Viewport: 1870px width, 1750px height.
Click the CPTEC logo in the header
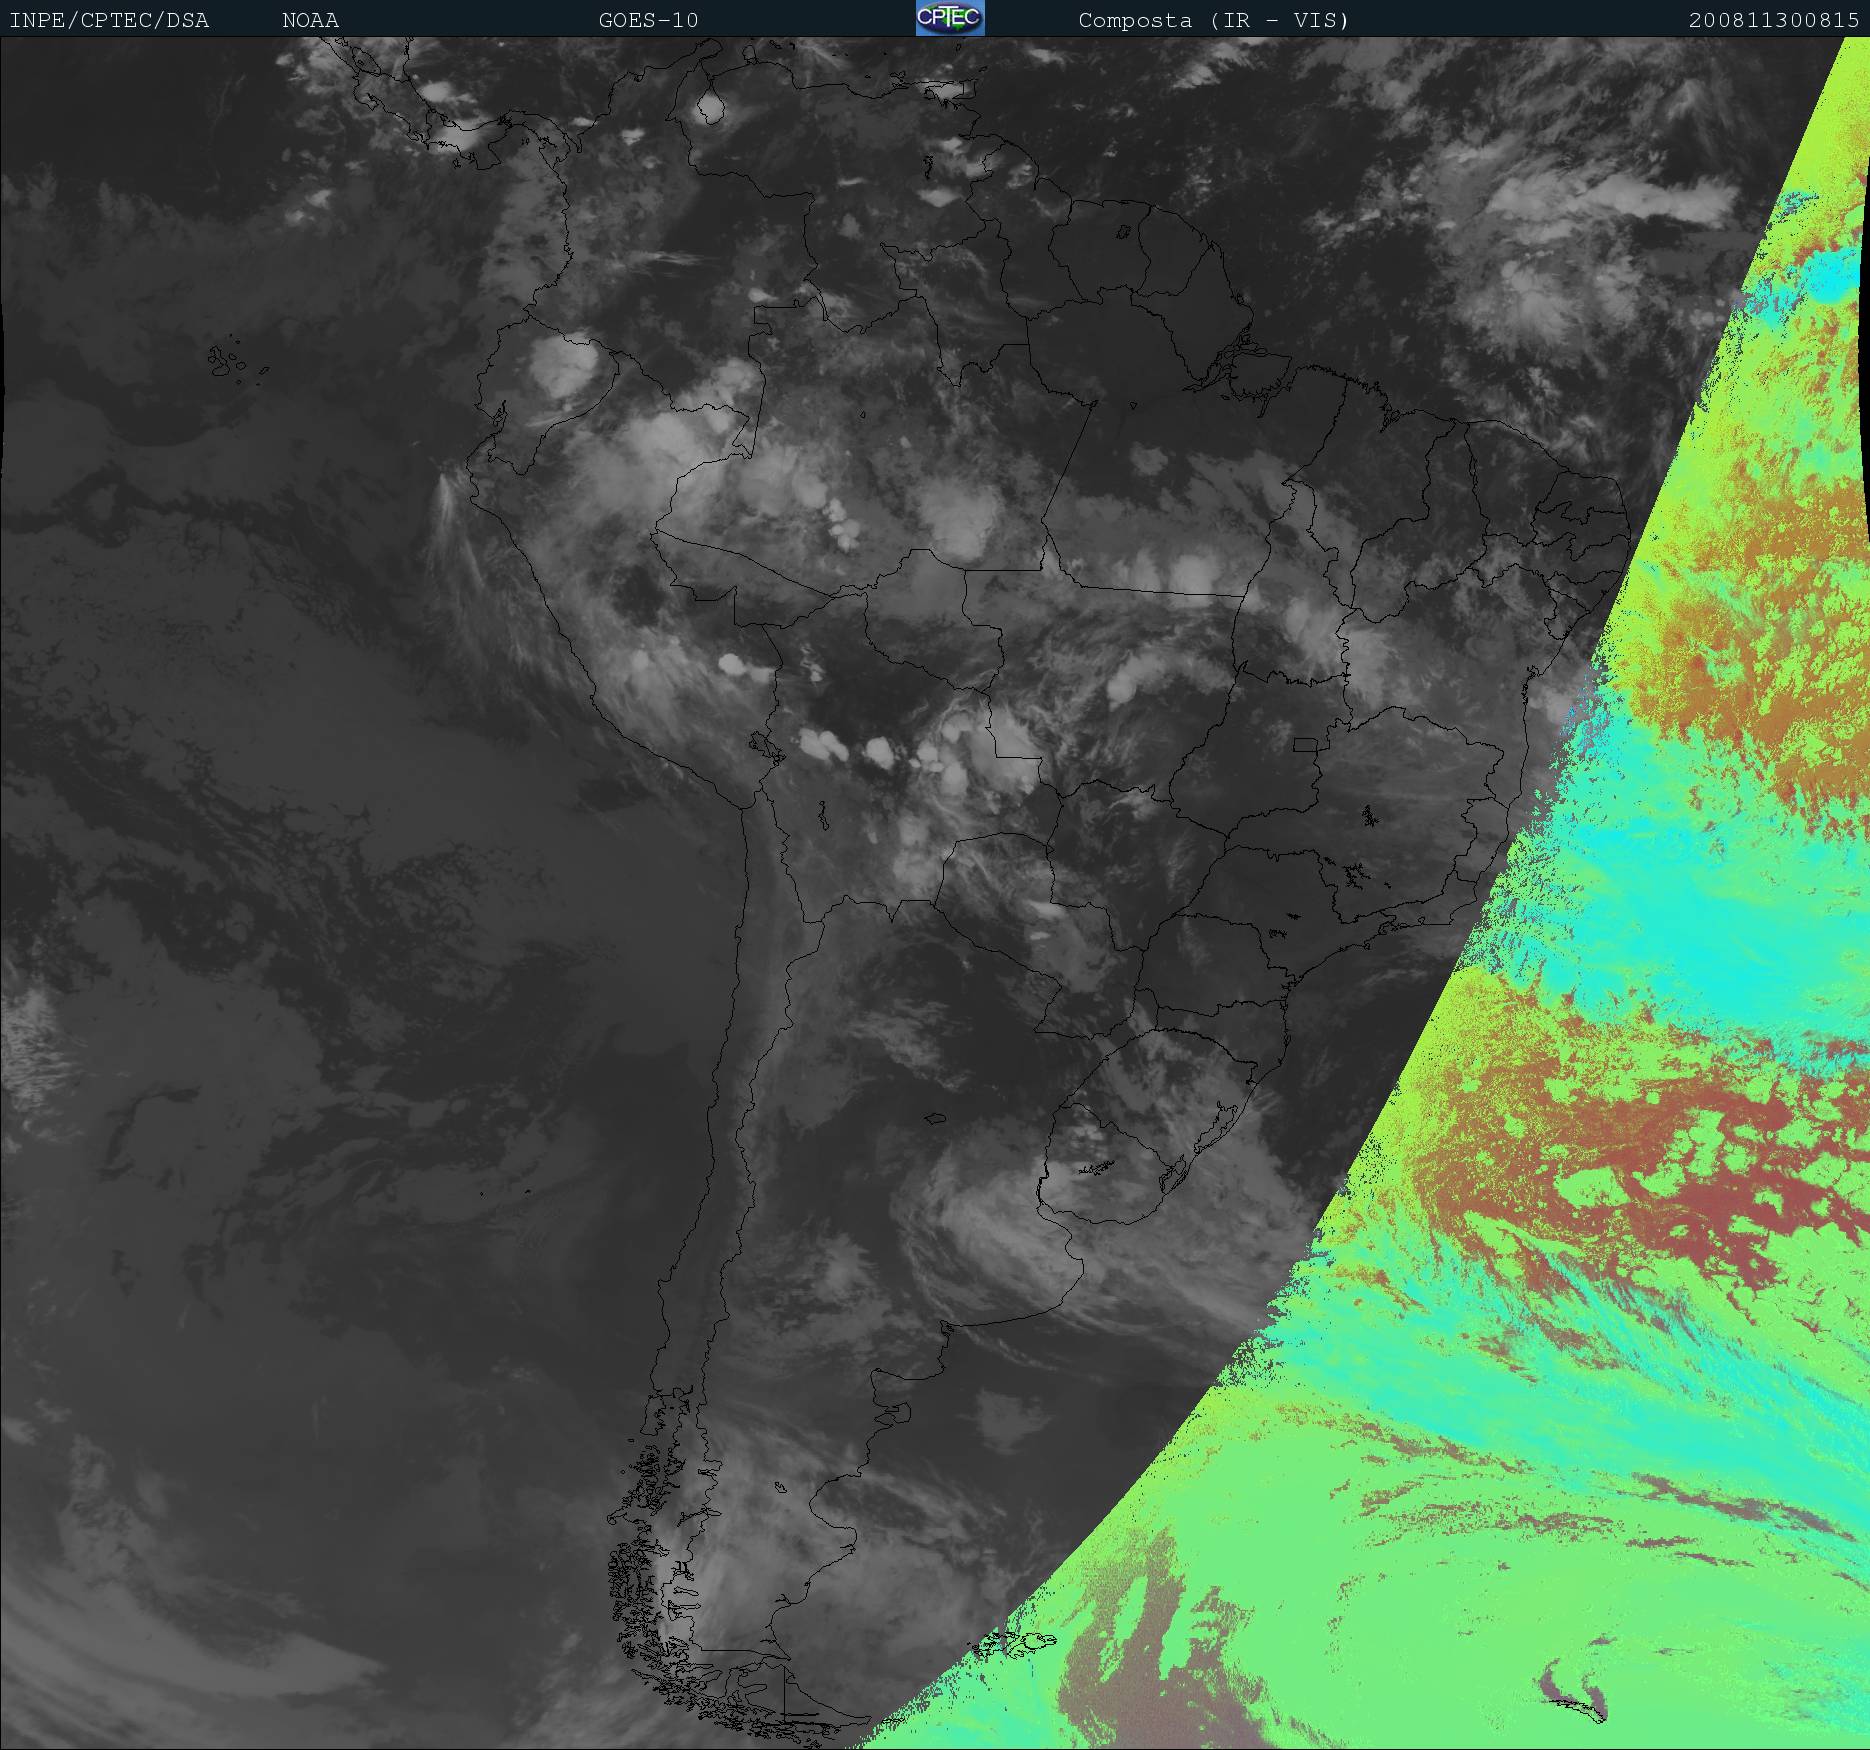pyautogui.click(x=950, y=18)
